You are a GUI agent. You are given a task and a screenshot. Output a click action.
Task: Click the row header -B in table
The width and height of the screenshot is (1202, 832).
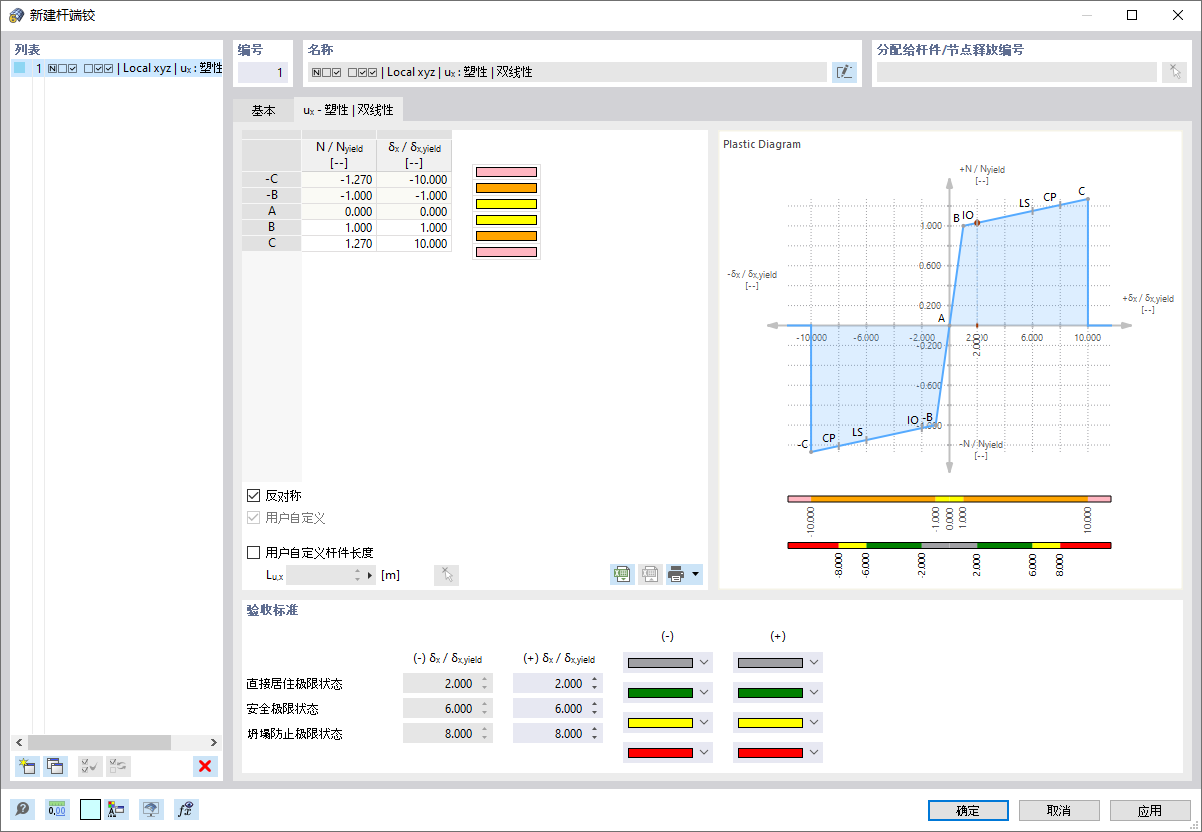coord(272,195)
